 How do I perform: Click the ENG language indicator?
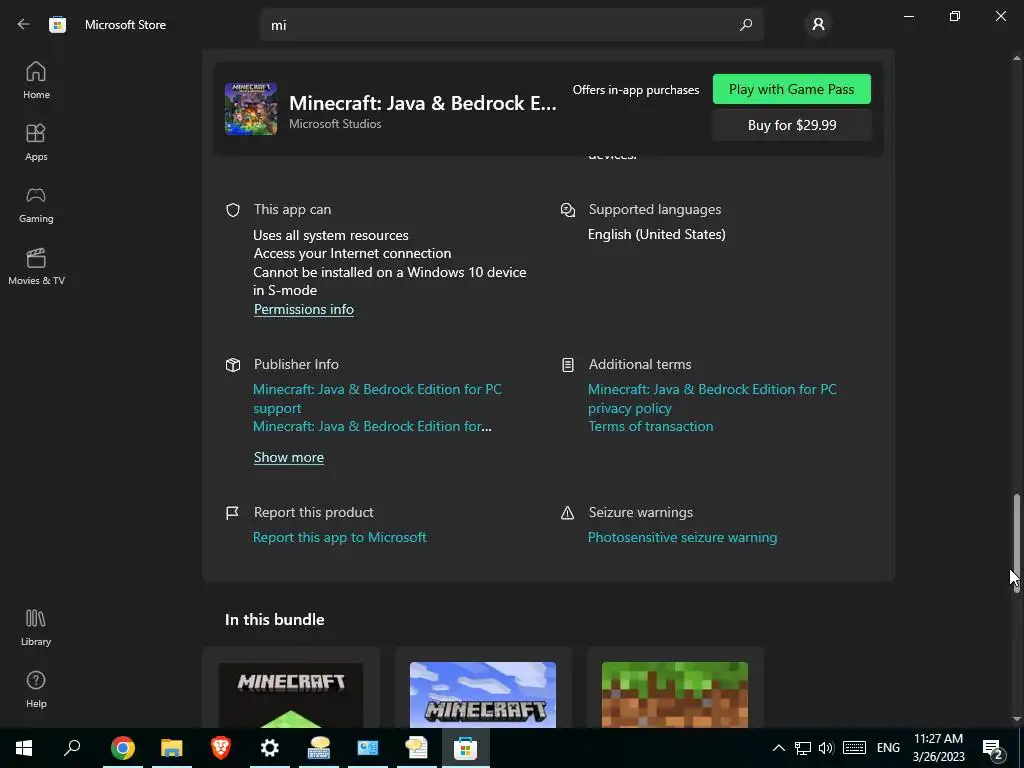(888, 748)
